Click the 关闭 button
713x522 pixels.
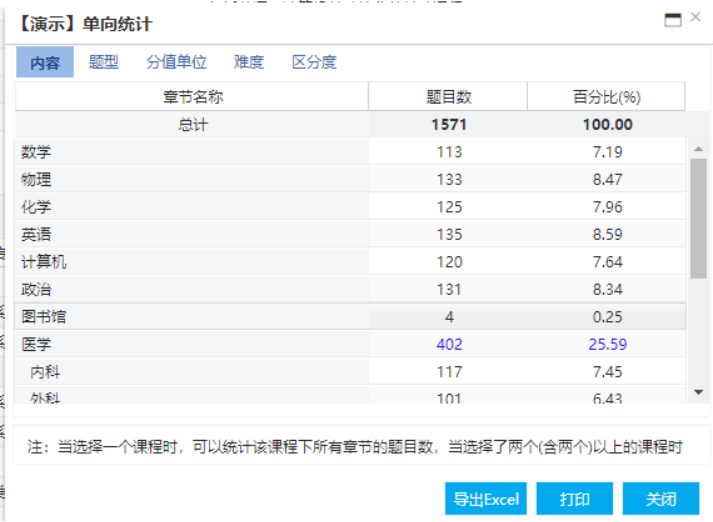661,499
